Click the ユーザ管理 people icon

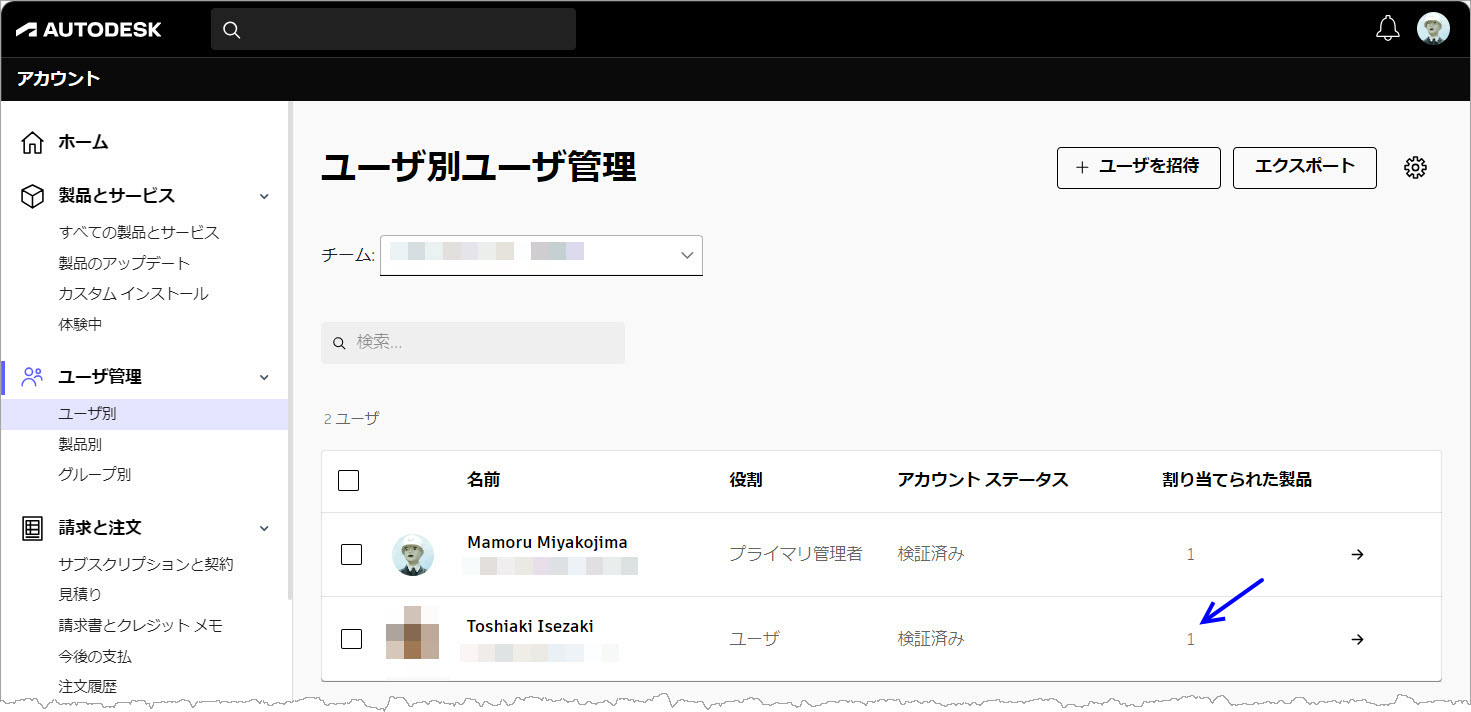[x=31, y=376]
